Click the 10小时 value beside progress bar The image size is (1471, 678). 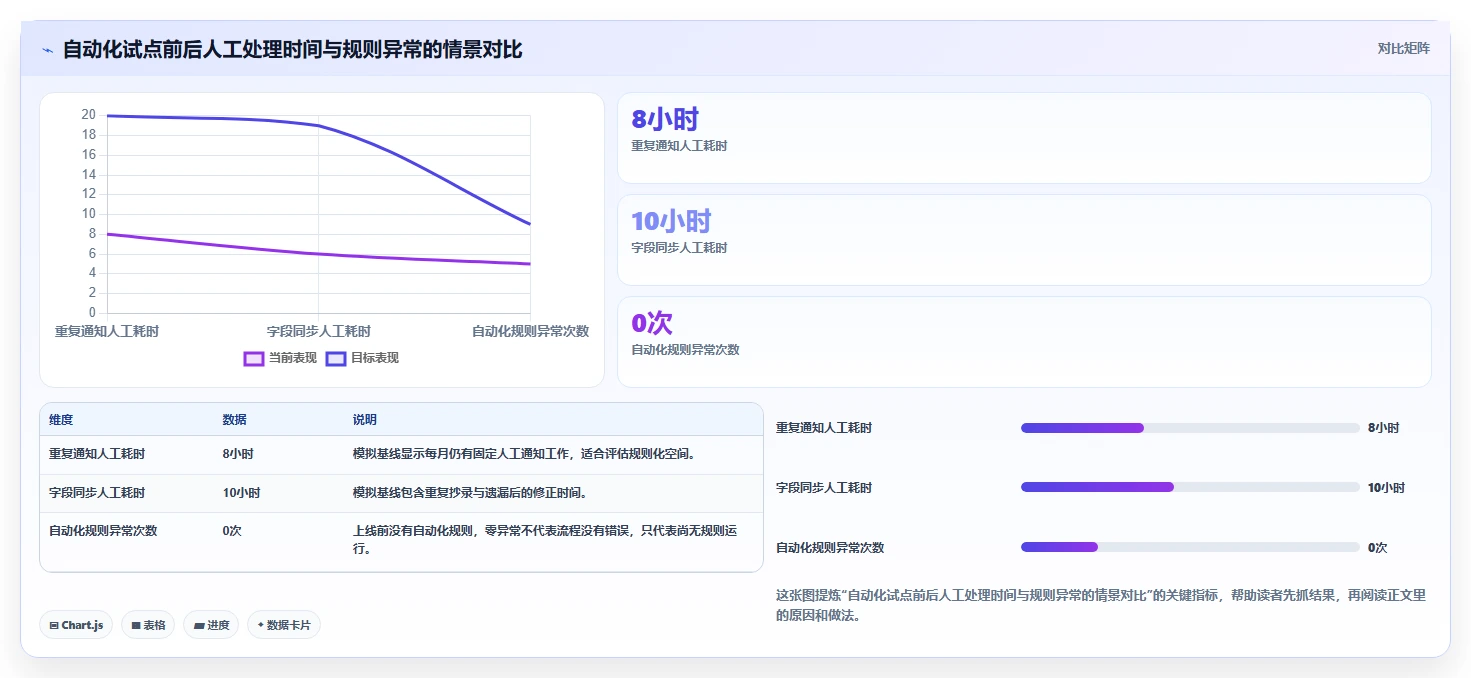coord(1386,488)
